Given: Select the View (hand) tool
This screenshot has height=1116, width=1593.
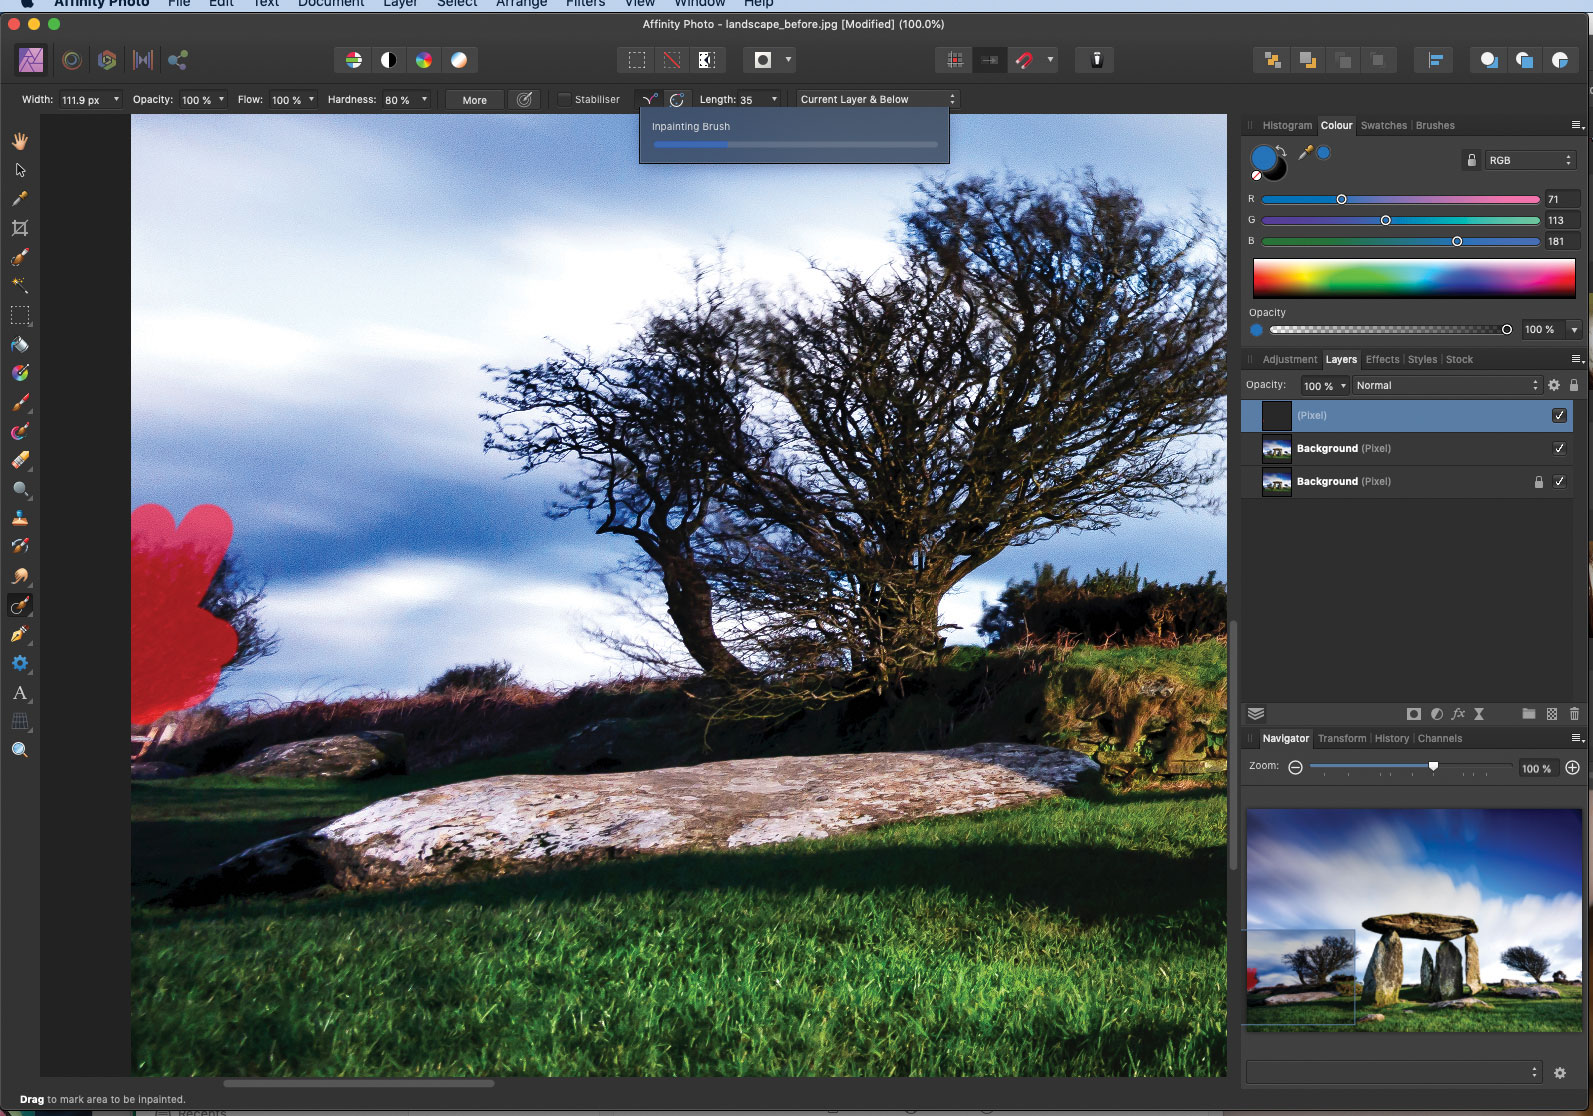Looking at the screenshot, I should [x=19, y=141].
